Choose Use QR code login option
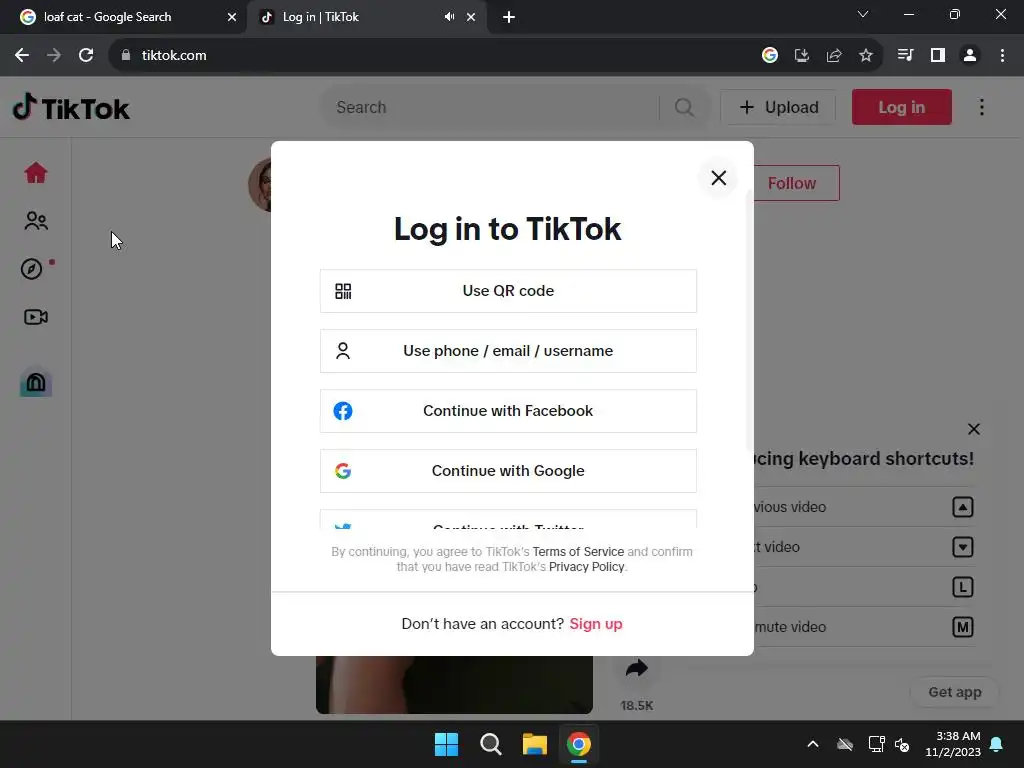This screenshot has width=1024, height=768. [508, 291]
